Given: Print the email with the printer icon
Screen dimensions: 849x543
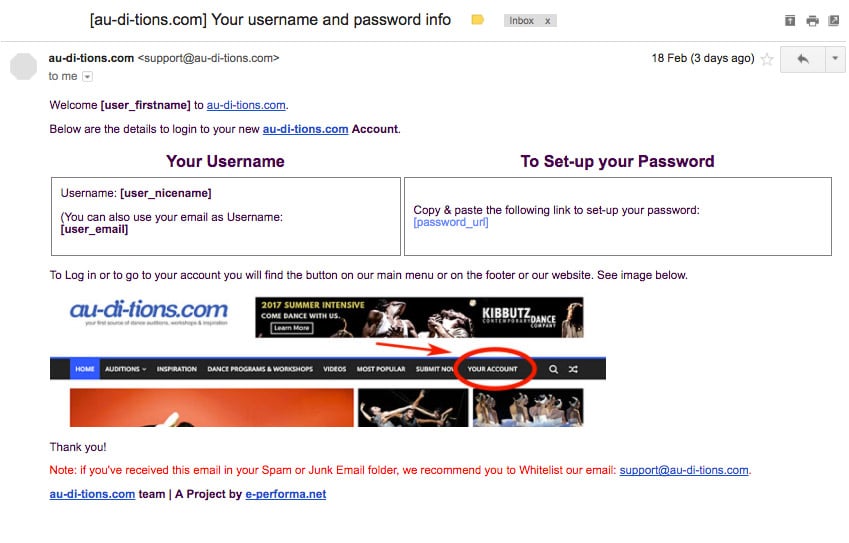Looking at the screenshot, I should tap(812, 21).
